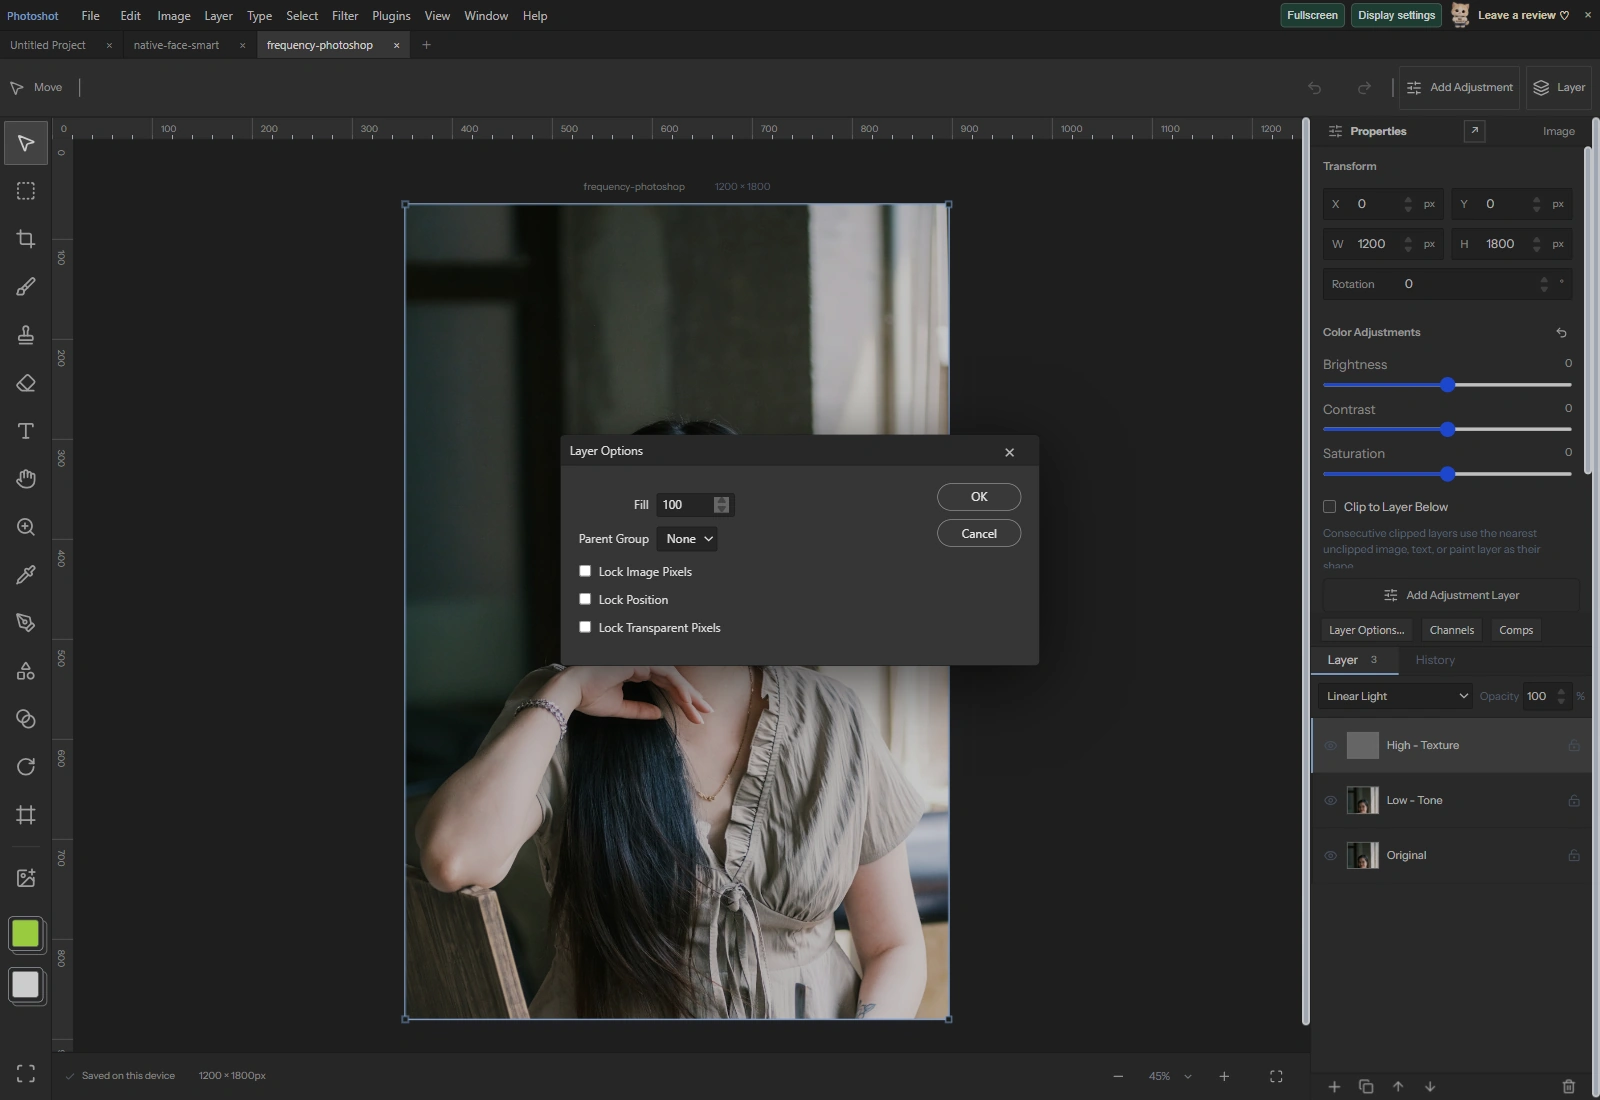Click the add new layer plus icon

coord(1334,1086)
